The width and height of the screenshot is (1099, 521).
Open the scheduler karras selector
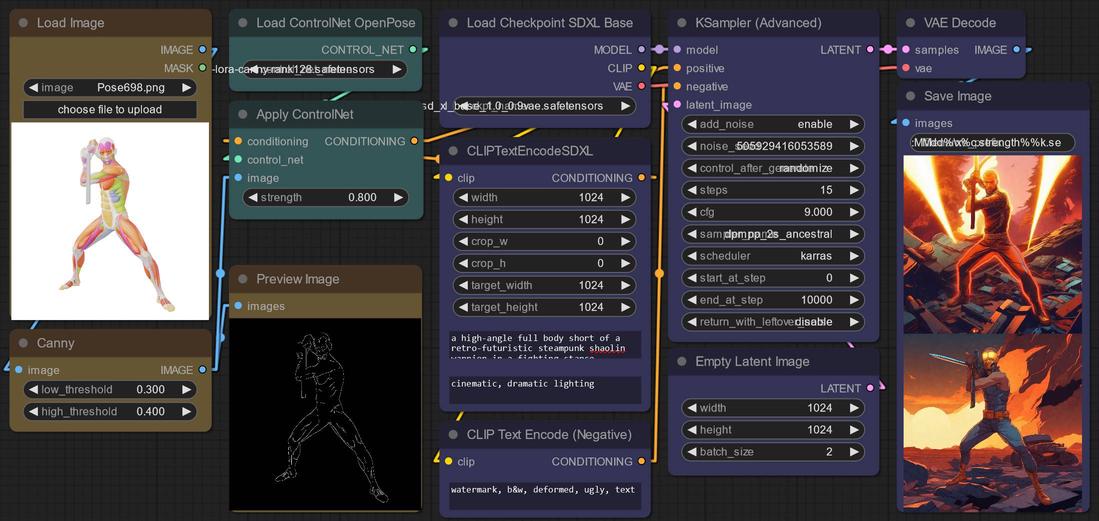pyautogui.click(x=772, y=256)
